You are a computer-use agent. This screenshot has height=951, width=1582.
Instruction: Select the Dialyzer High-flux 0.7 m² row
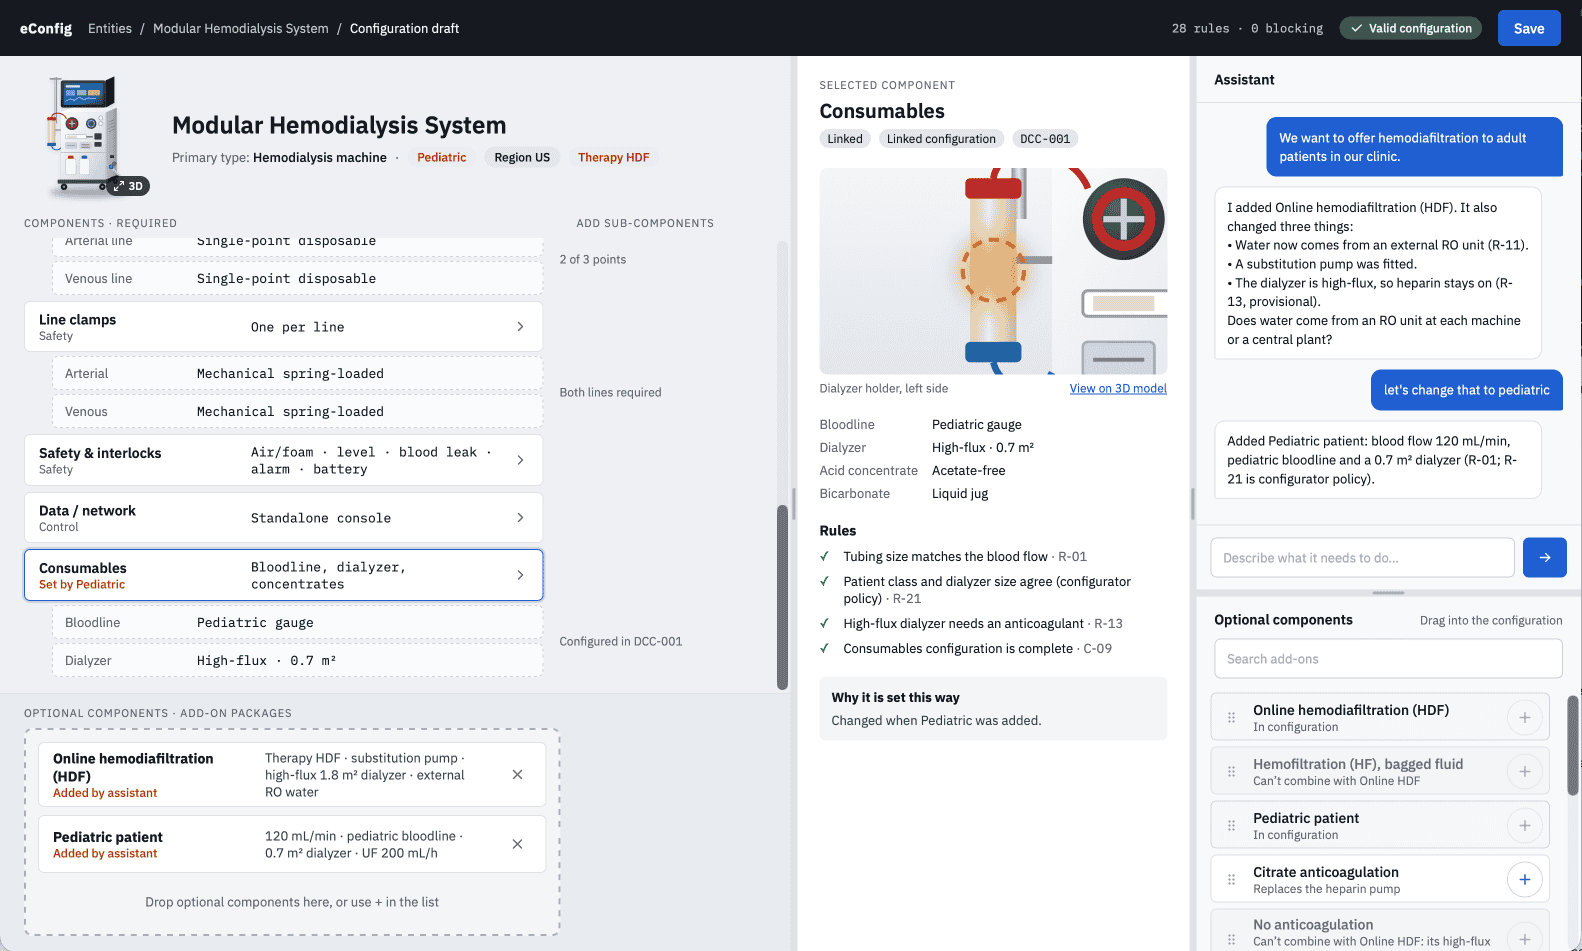(297, 661)
